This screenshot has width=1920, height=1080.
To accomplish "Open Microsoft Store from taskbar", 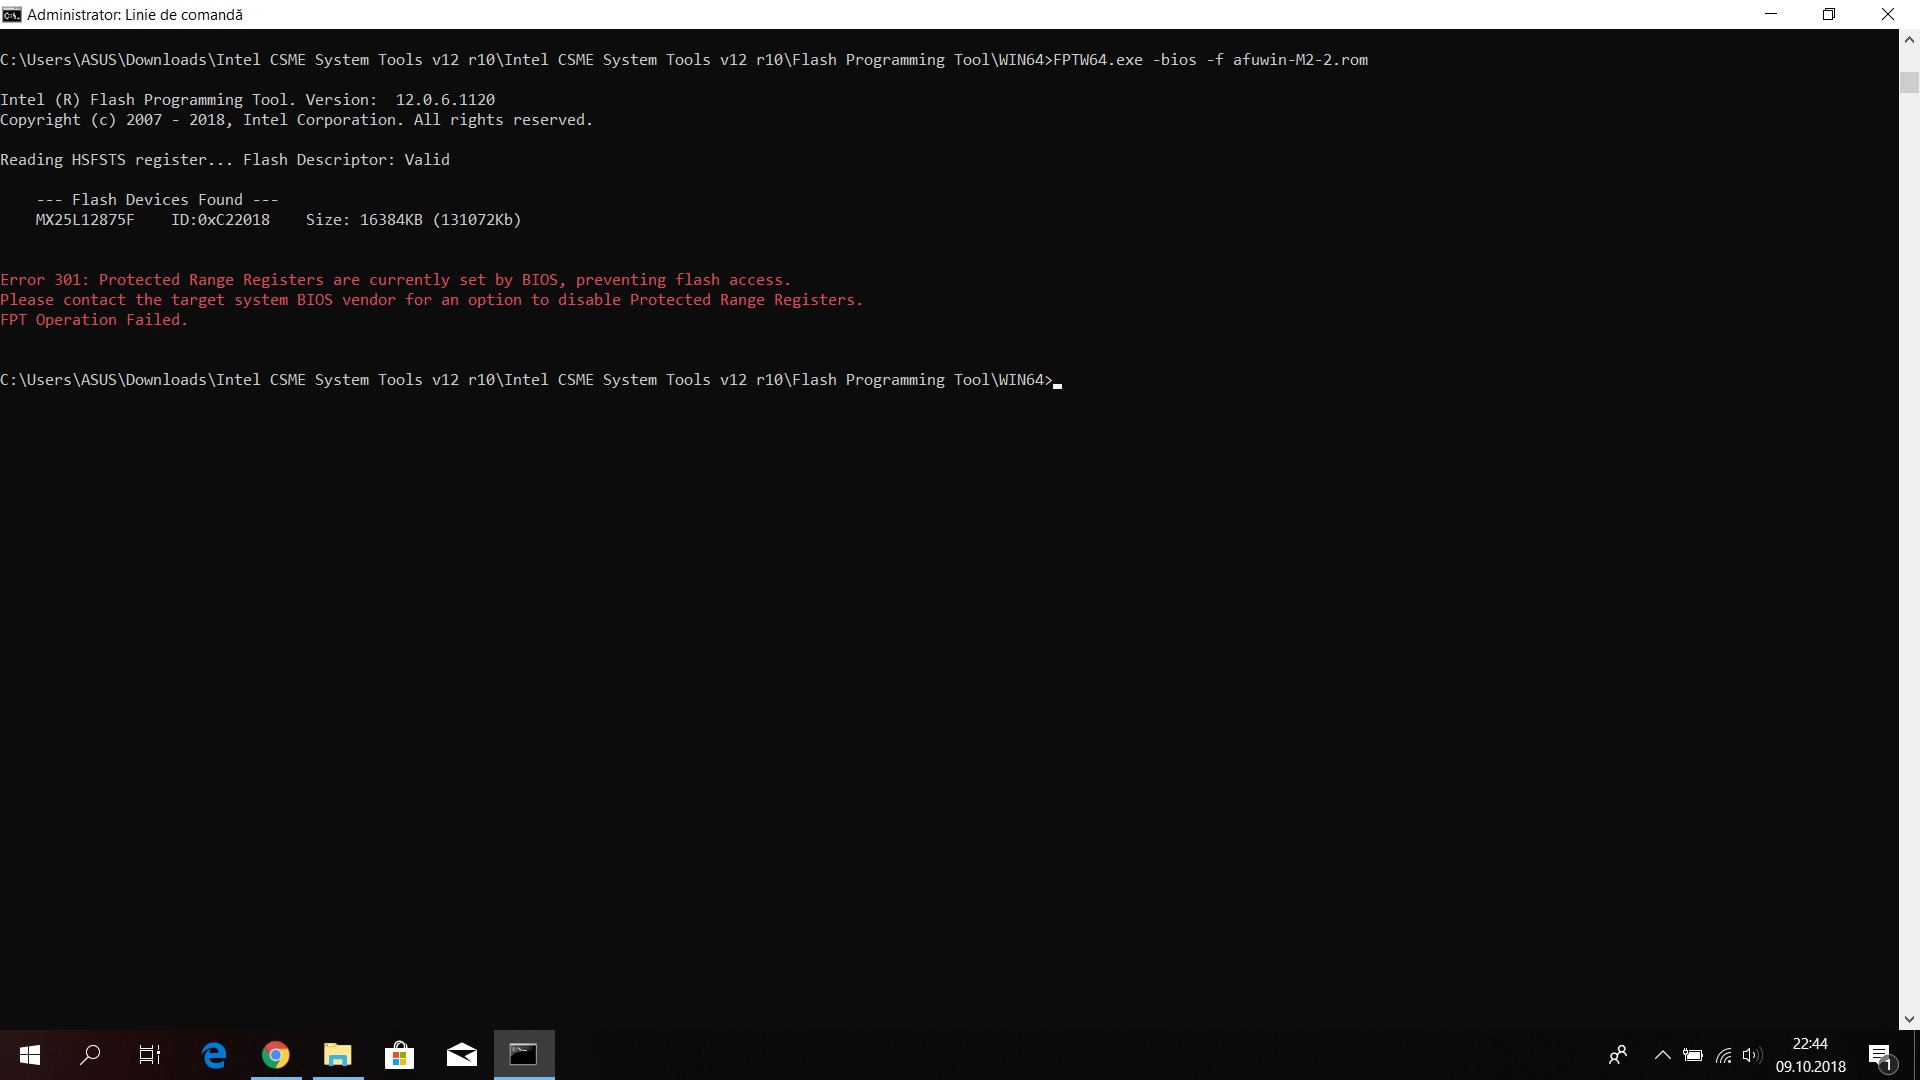I will coord(399,1054).
